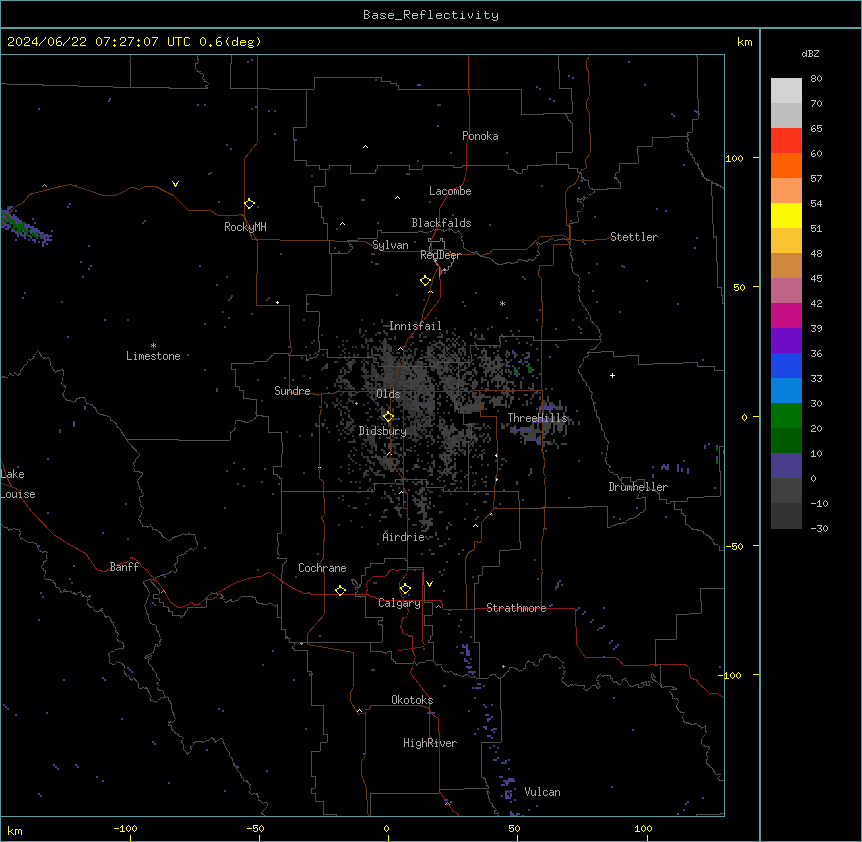
Task: Select the lightest gray 80-70 dBZ legend band
Action: point(786,90)
